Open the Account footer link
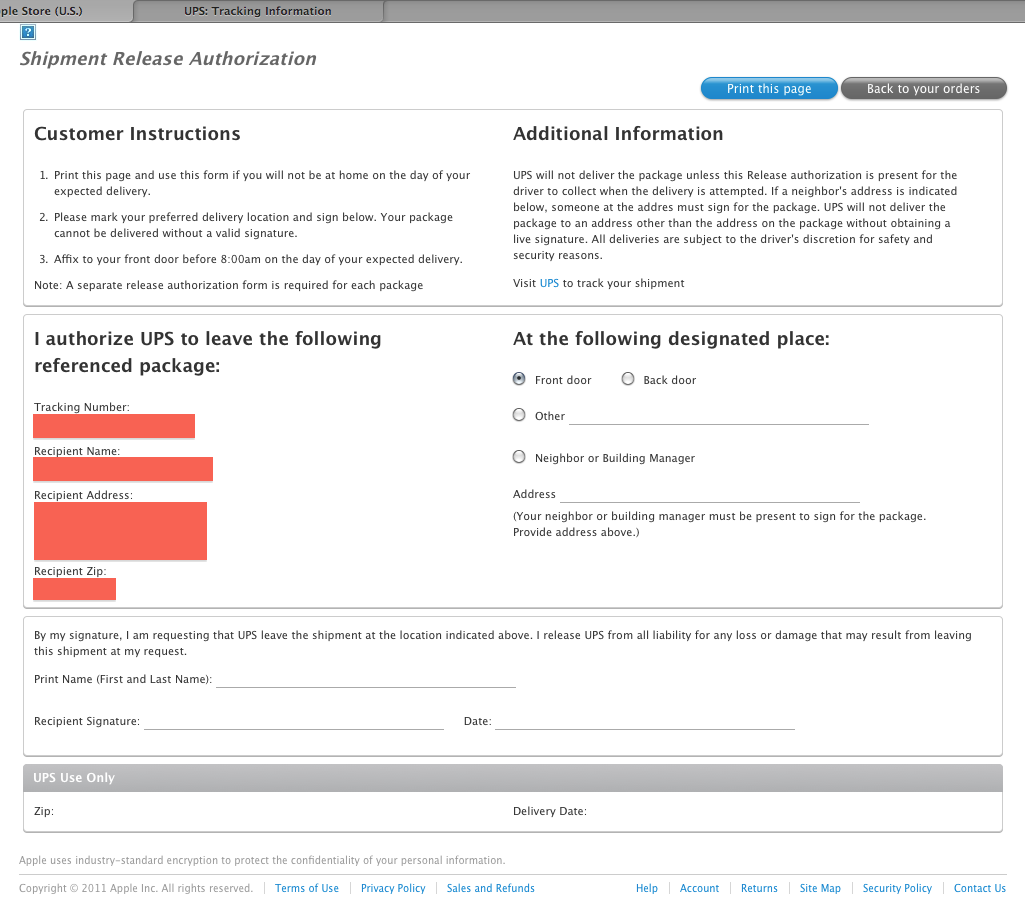The image size is (1025, 902). [699, 888]
